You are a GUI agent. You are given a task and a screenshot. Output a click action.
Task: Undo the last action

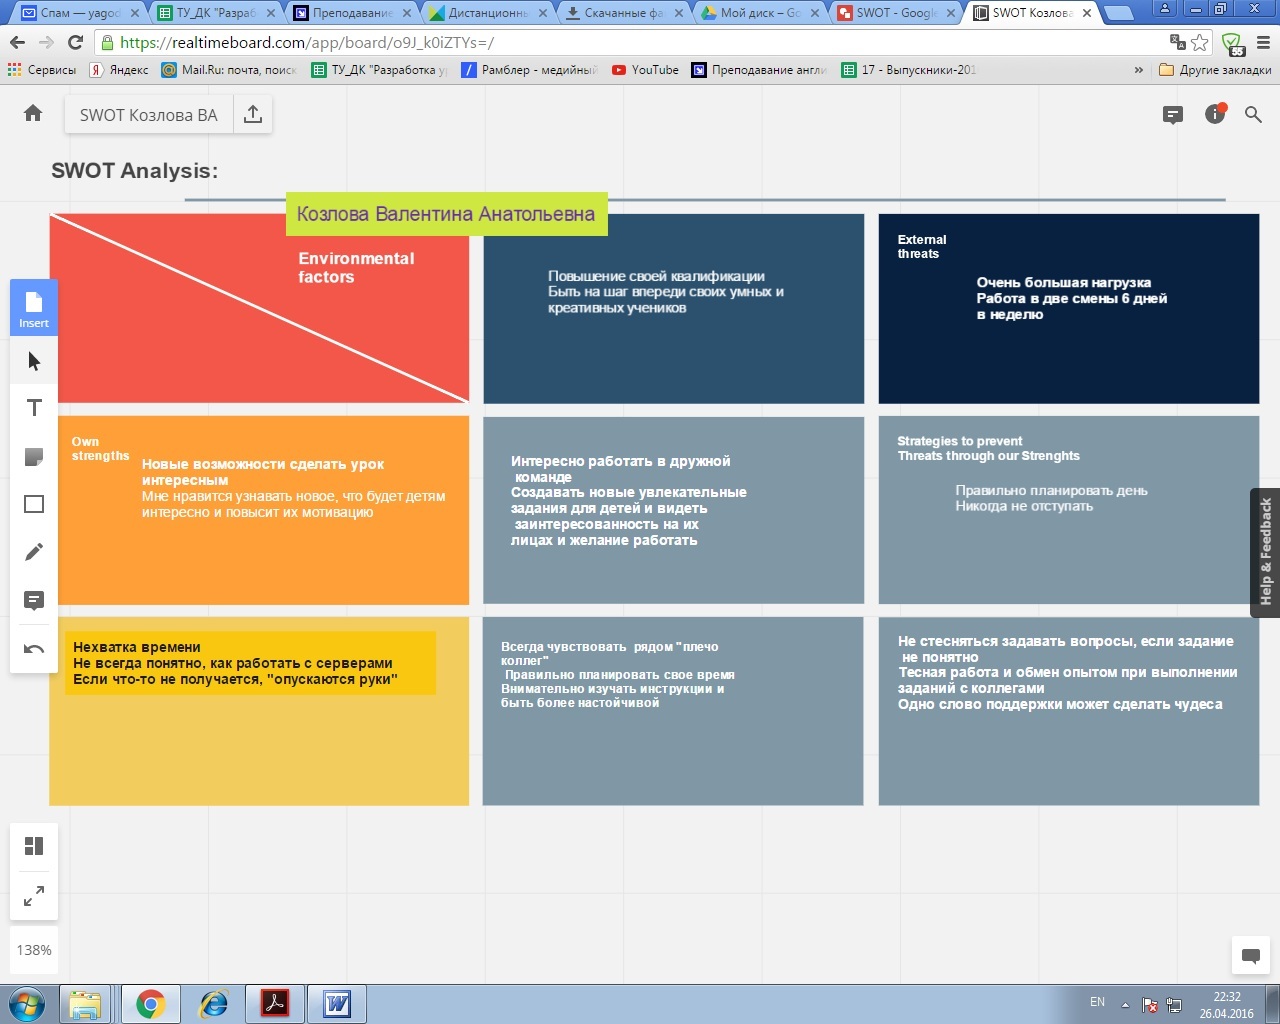tap(34, 649)
